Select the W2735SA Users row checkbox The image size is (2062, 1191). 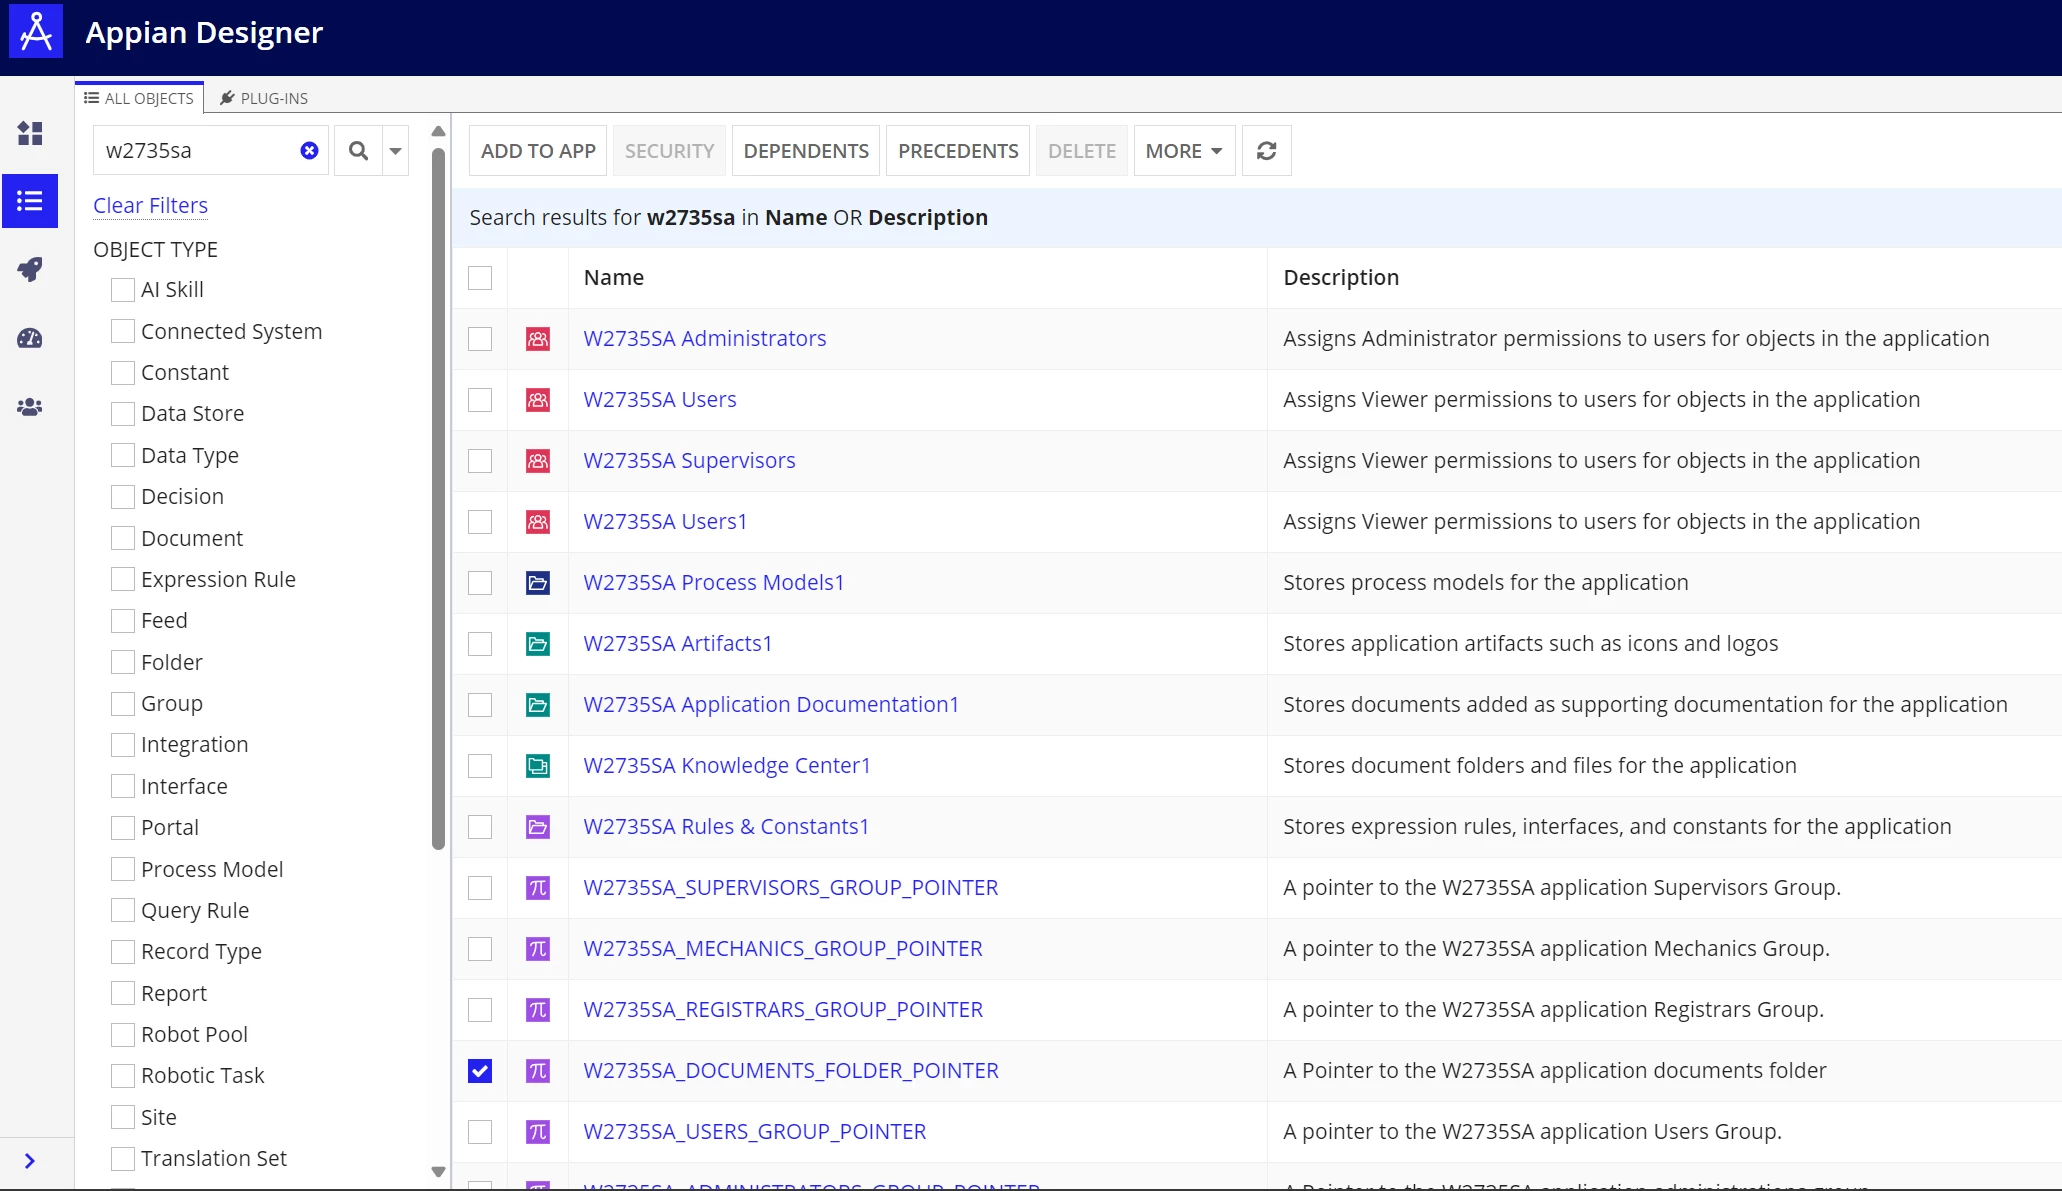[480, 400]
